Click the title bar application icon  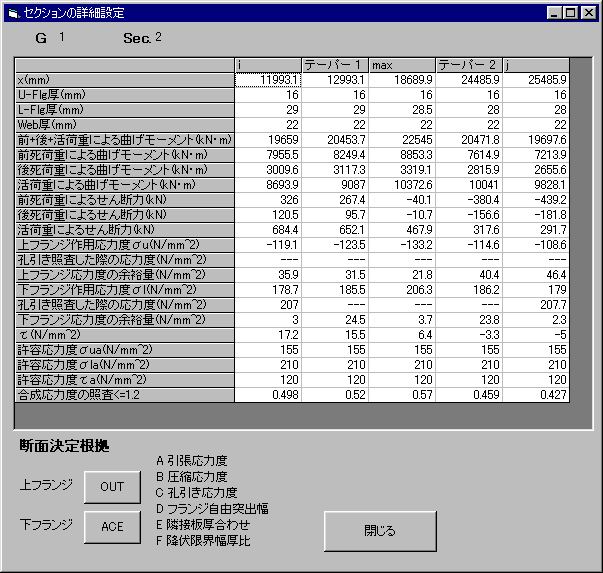pyautogui.click(x=13, y=13)
